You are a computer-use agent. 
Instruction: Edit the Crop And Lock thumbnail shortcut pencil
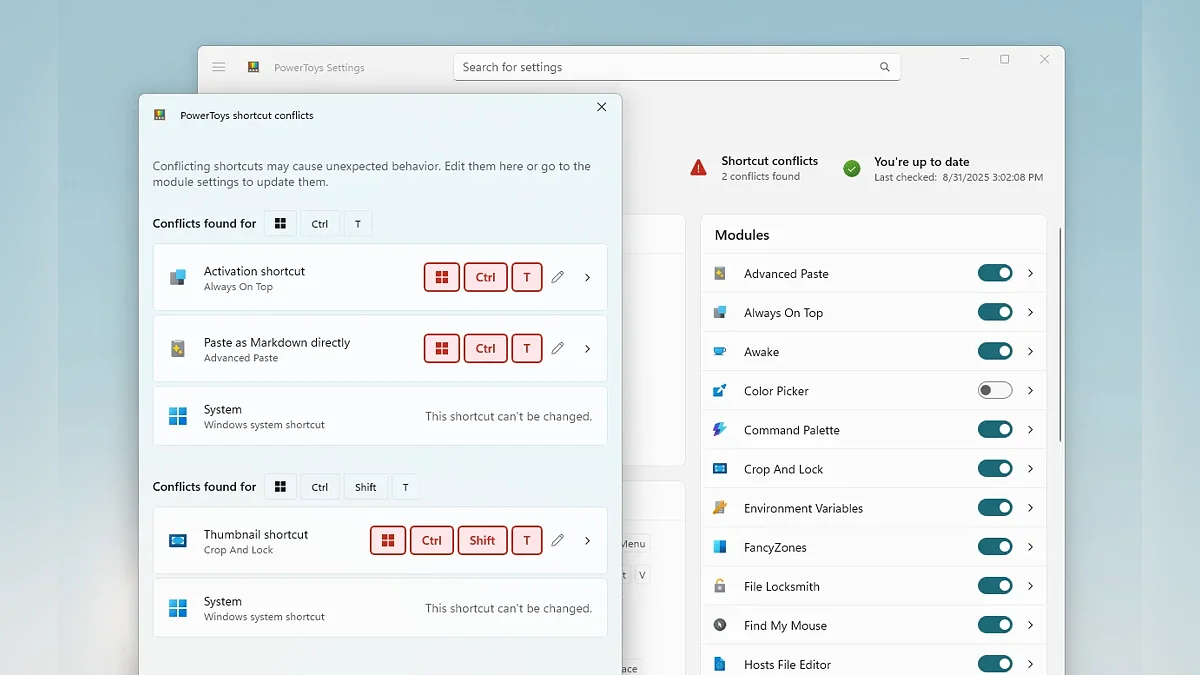coord(558,540)
